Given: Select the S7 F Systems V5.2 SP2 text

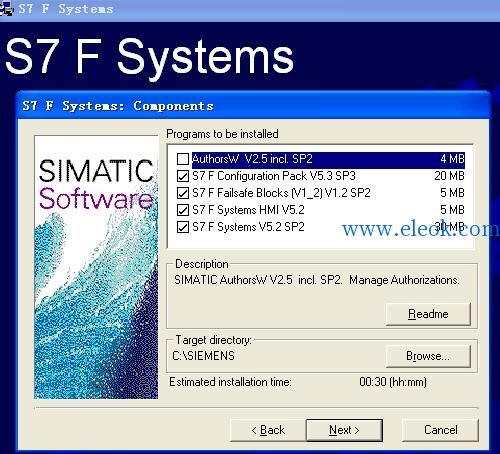Looking at the screenshot, I should click(x=248, y=227).
